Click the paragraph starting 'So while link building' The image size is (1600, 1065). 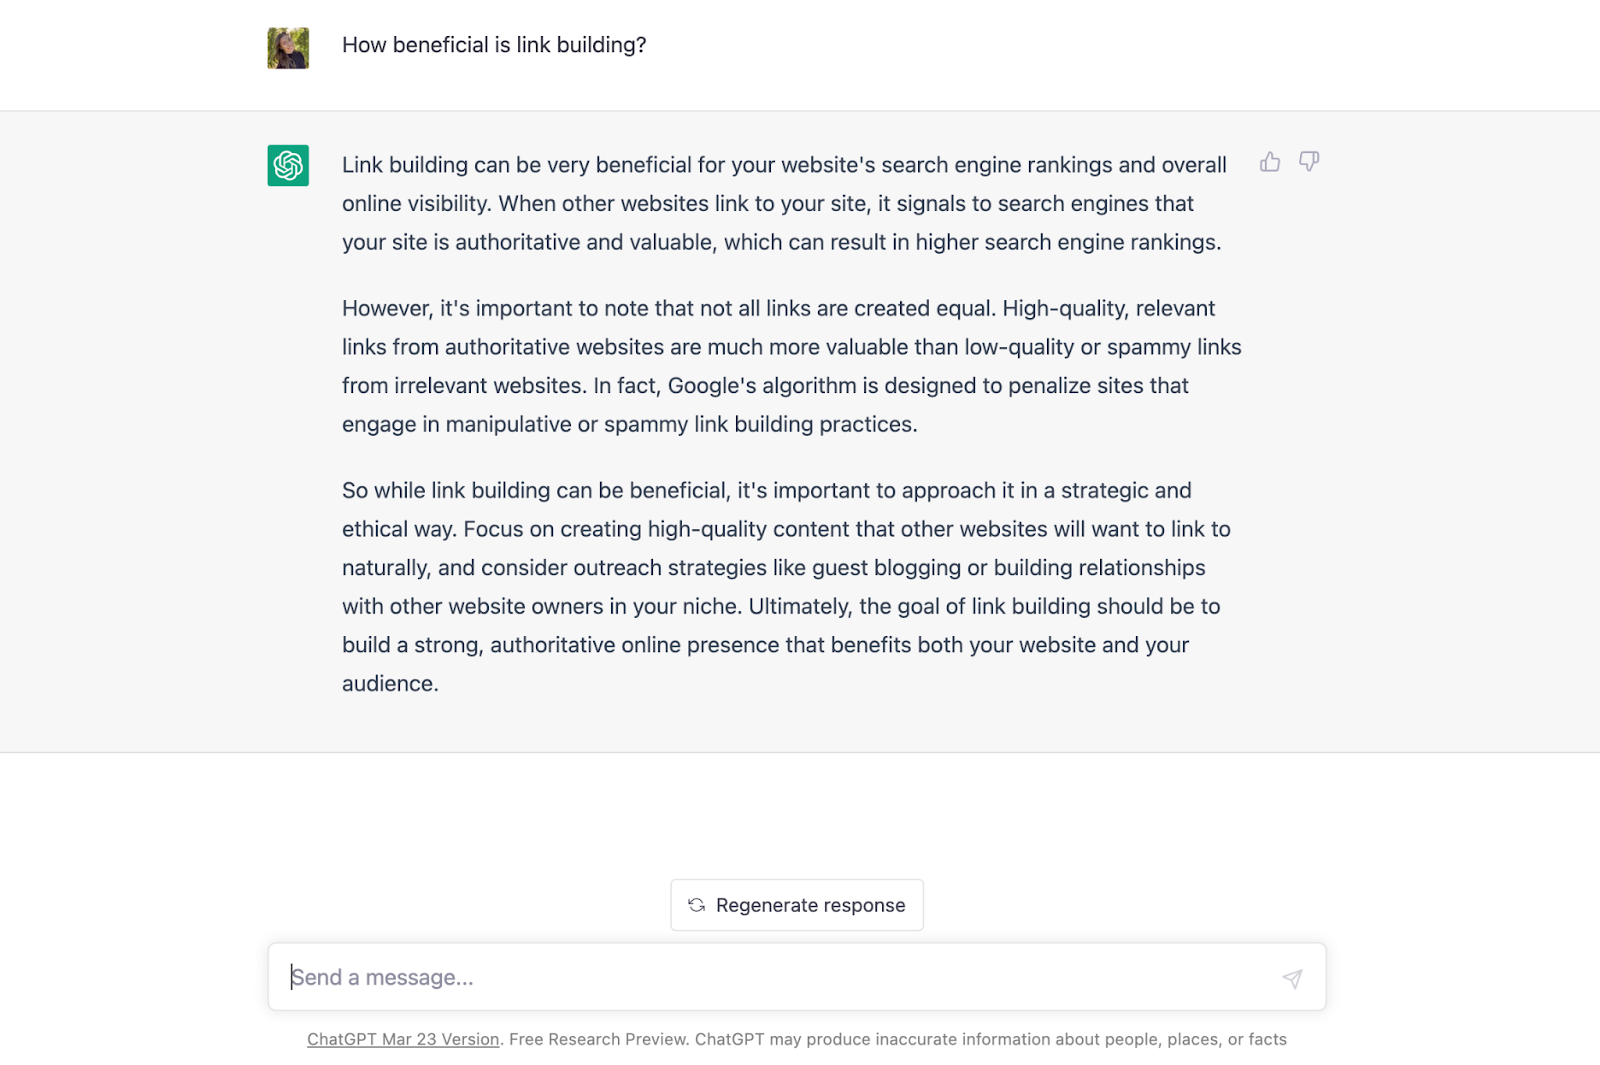tap(786, 587)
